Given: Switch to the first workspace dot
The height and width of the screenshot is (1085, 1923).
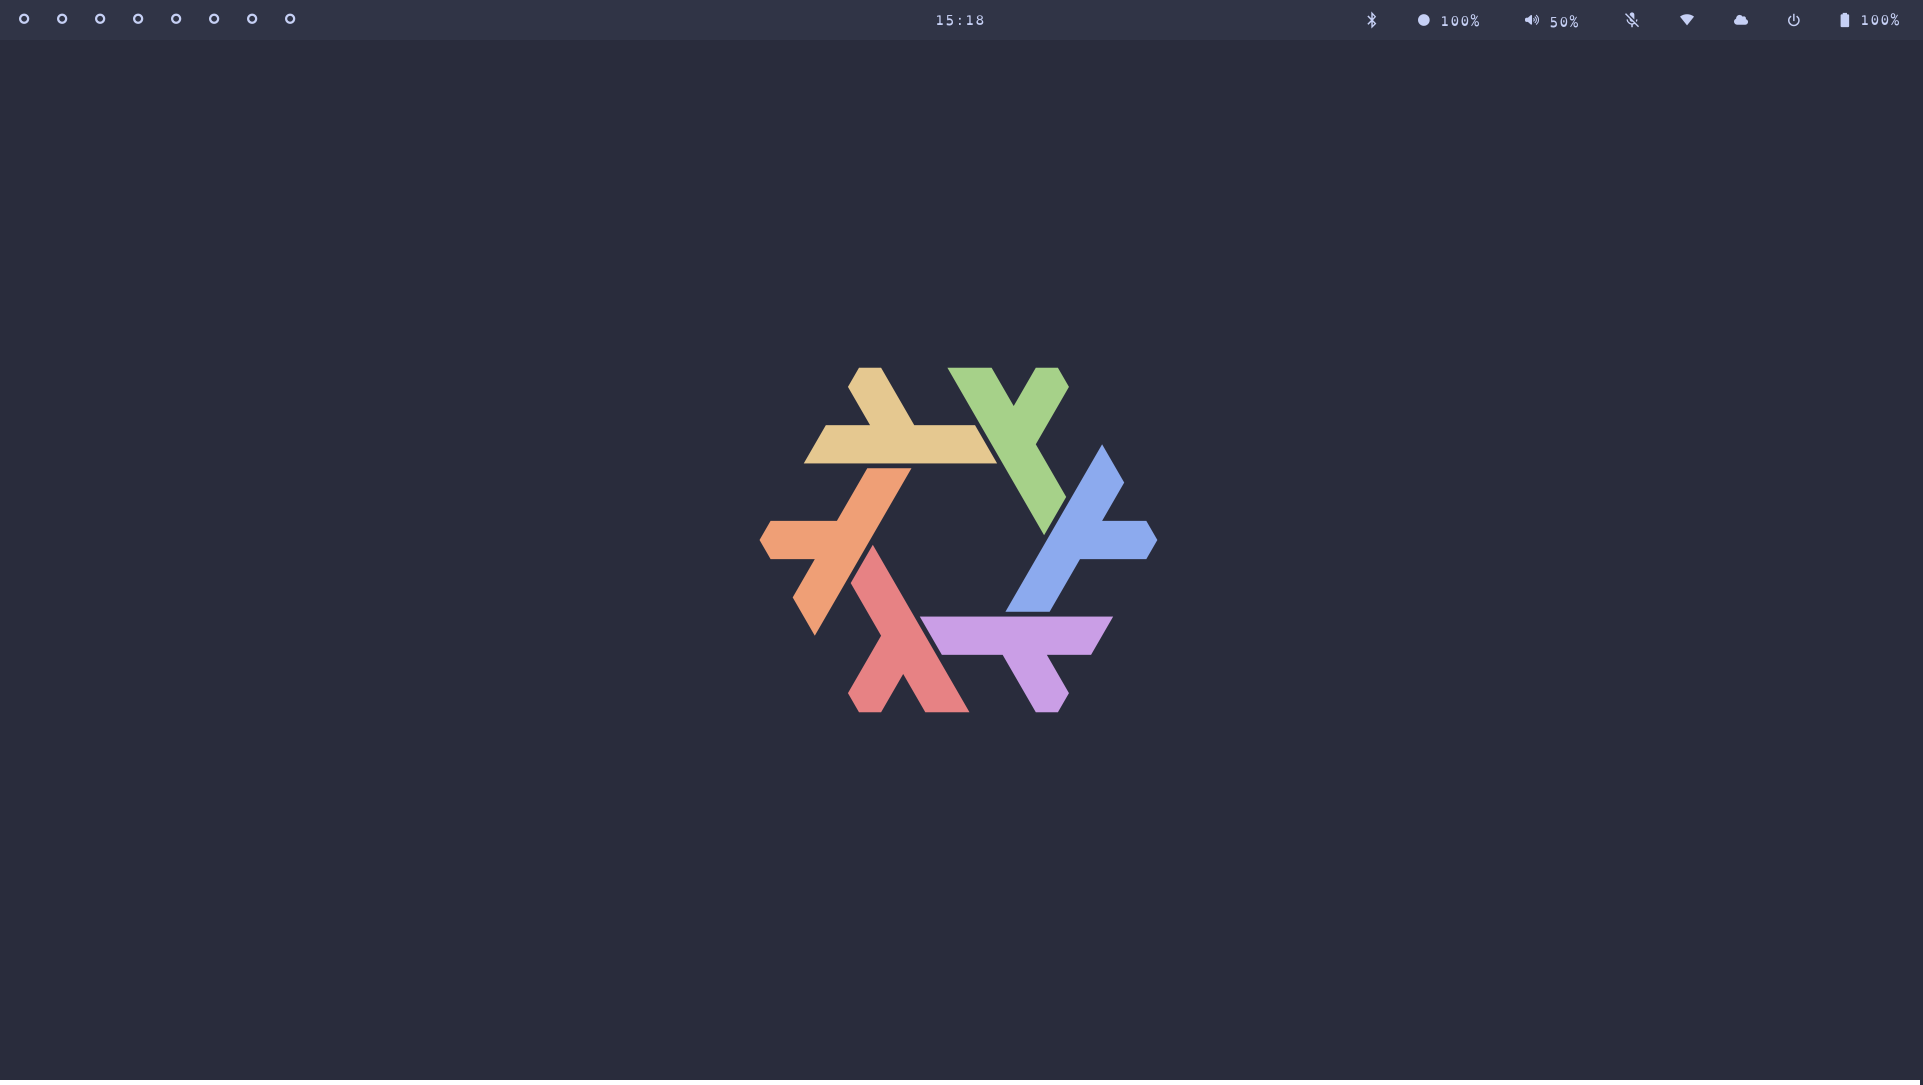Looking at the screenshot, I should coord(23,18).
